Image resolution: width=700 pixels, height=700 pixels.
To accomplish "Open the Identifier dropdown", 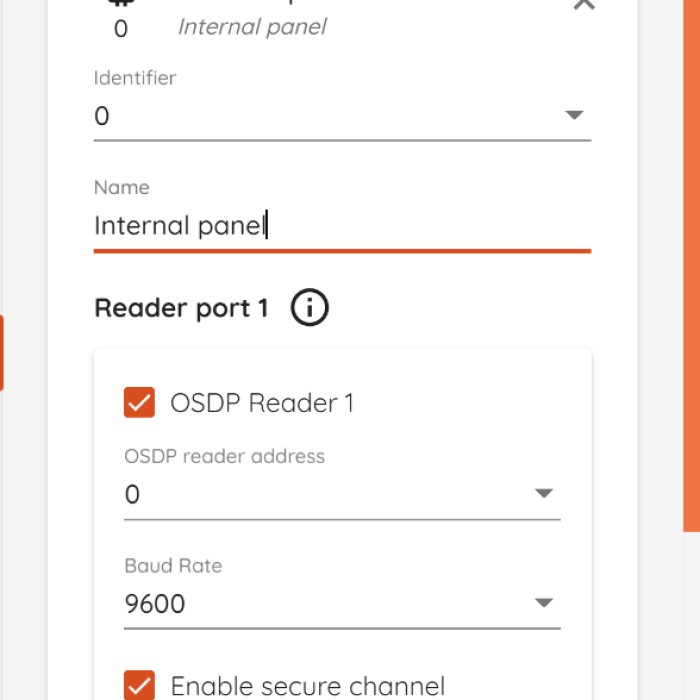I will click(342, 116).
